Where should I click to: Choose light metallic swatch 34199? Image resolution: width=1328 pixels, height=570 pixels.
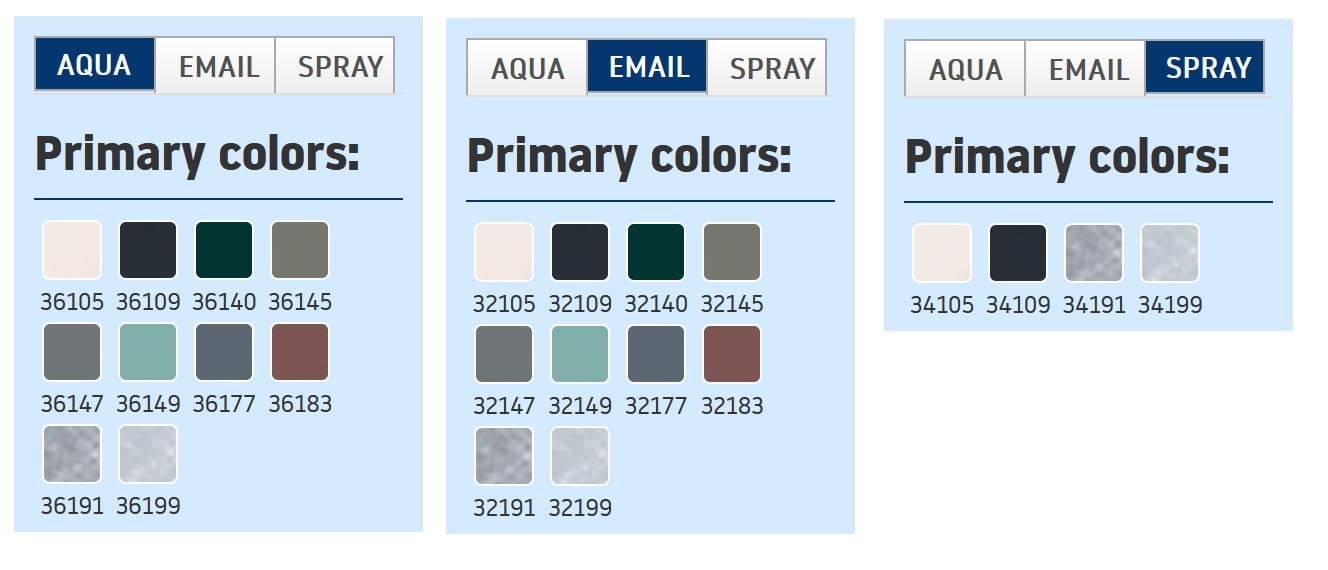click(x=1170, y=253)
